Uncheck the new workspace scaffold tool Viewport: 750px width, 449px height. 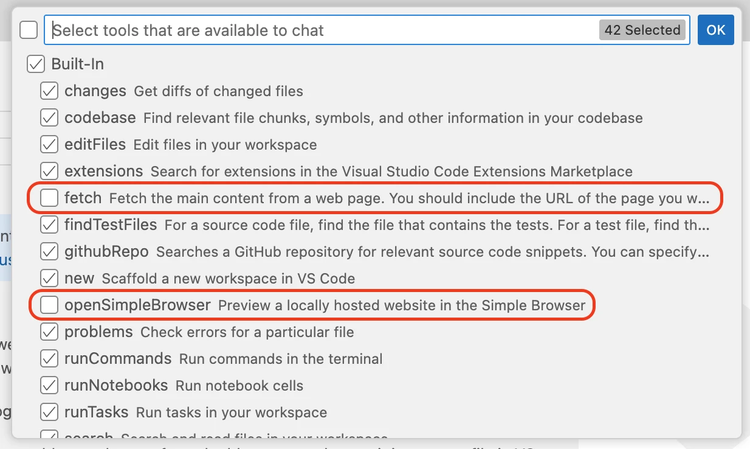pyautogui.click(x=49, y=278)
